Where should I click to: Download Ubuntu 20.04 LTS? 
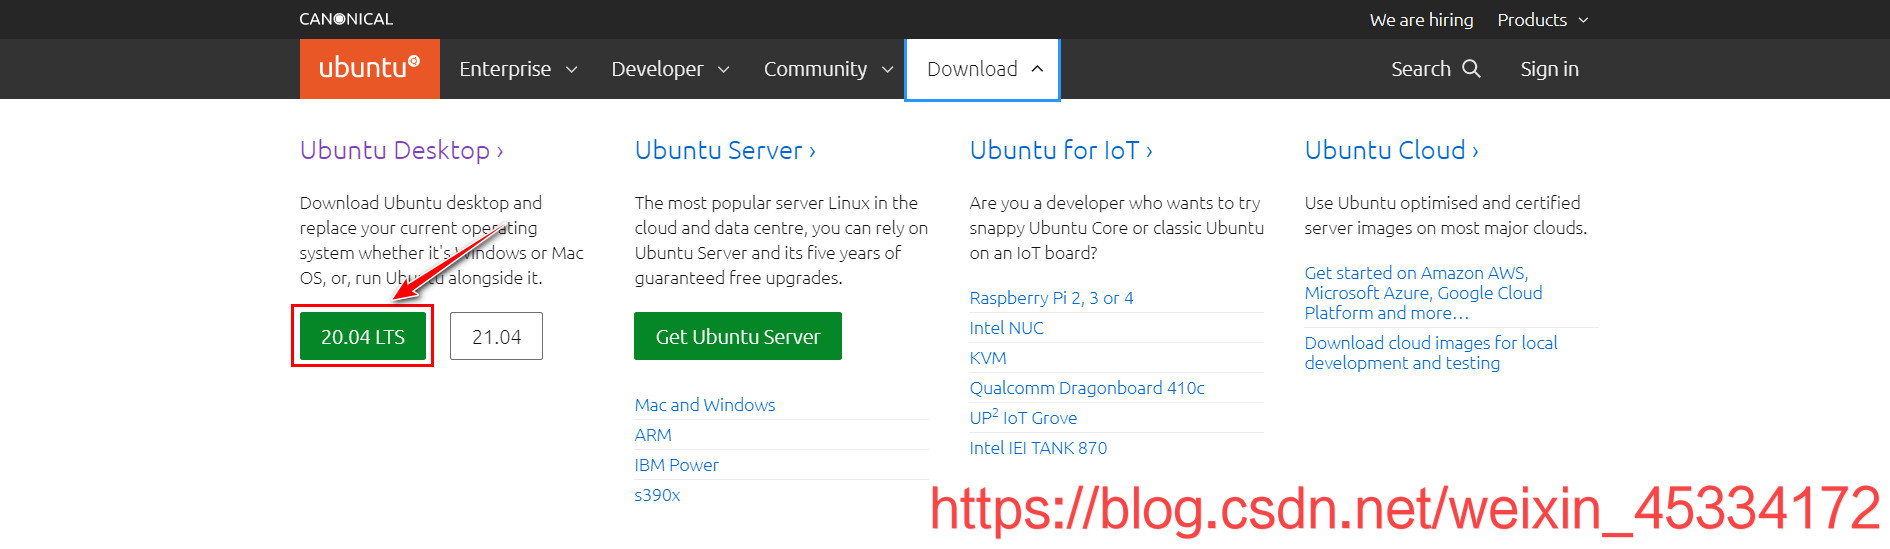[x=363, y=337]
